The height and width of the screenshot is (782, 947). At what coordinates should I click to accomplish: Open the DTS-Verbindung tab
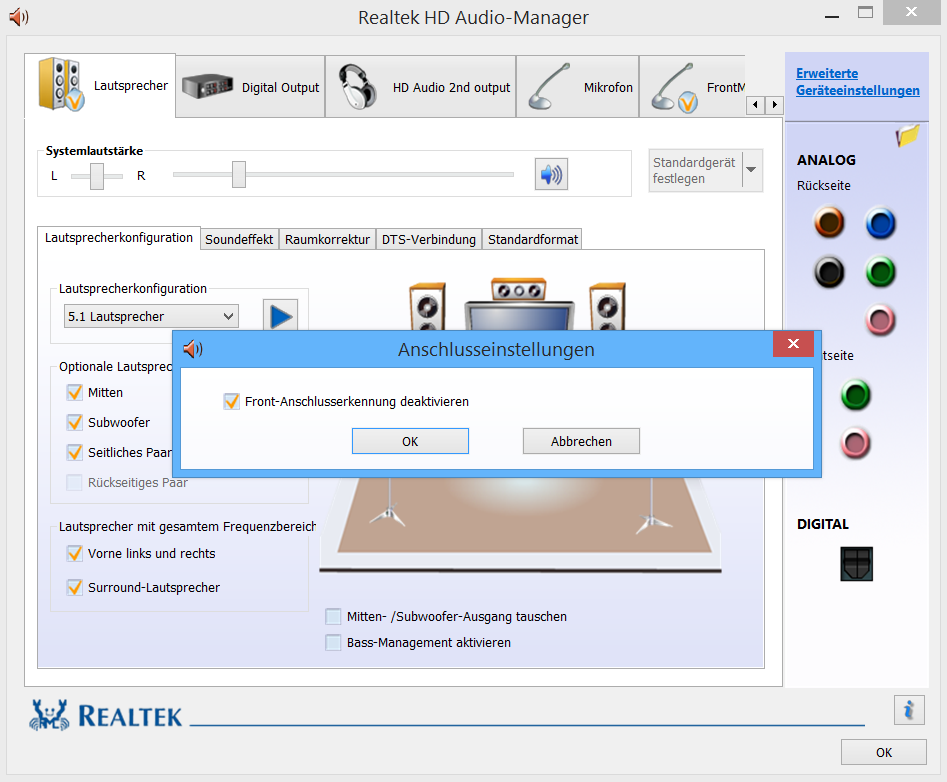[x=429, y=240]
